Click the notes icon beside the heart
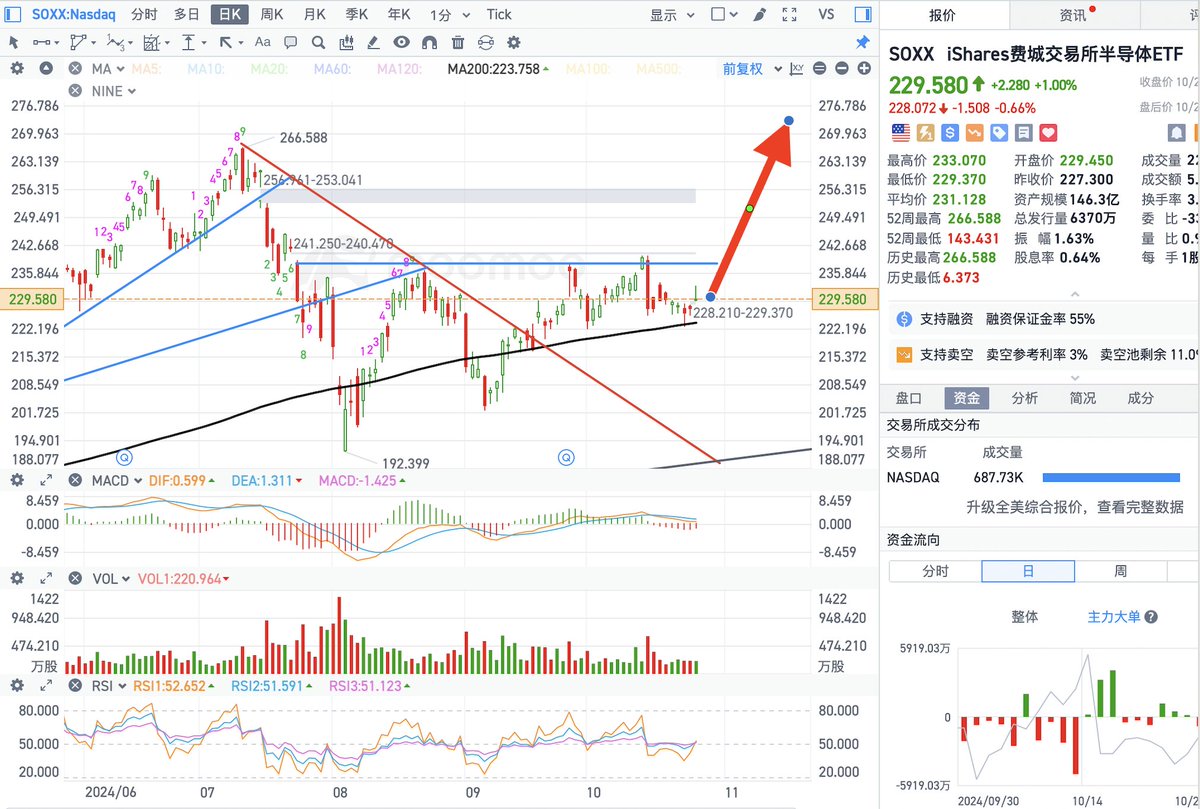 1024,132
